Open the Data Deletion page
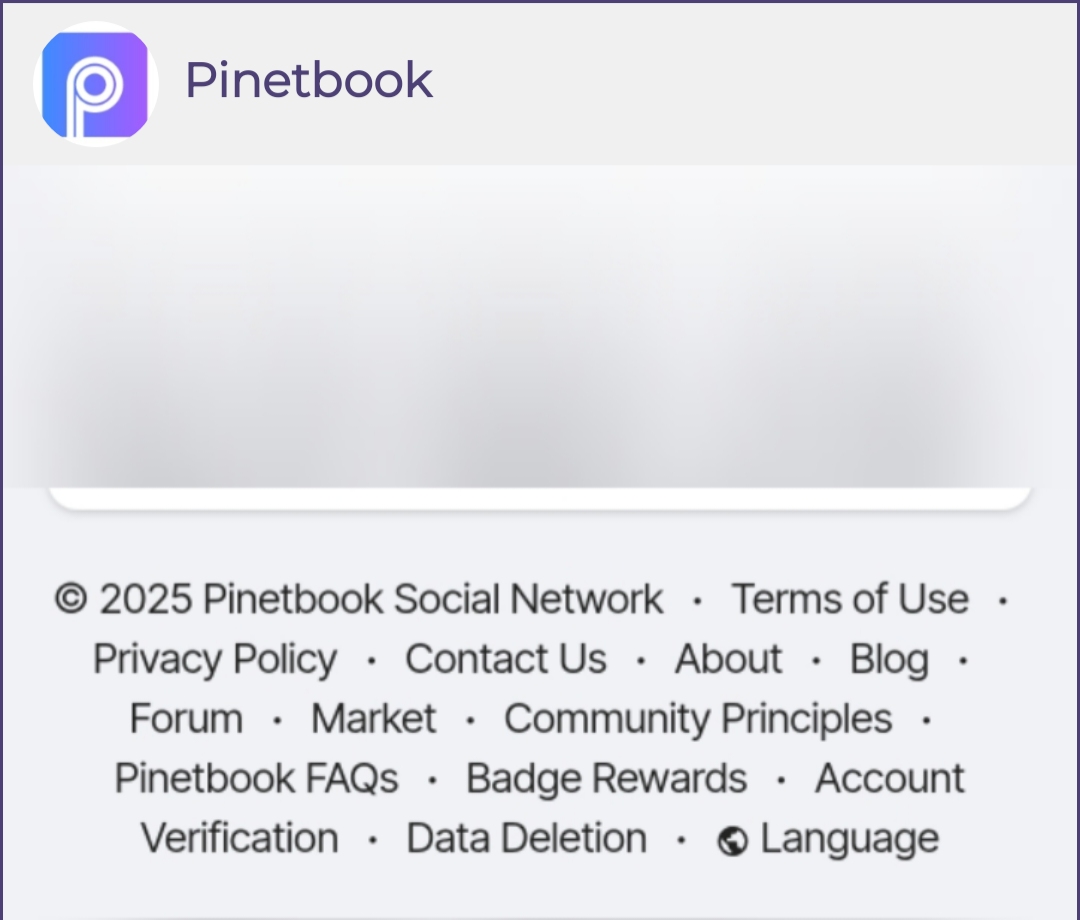The height and width of the screenshot is (920, 1080). pos(526,838)
